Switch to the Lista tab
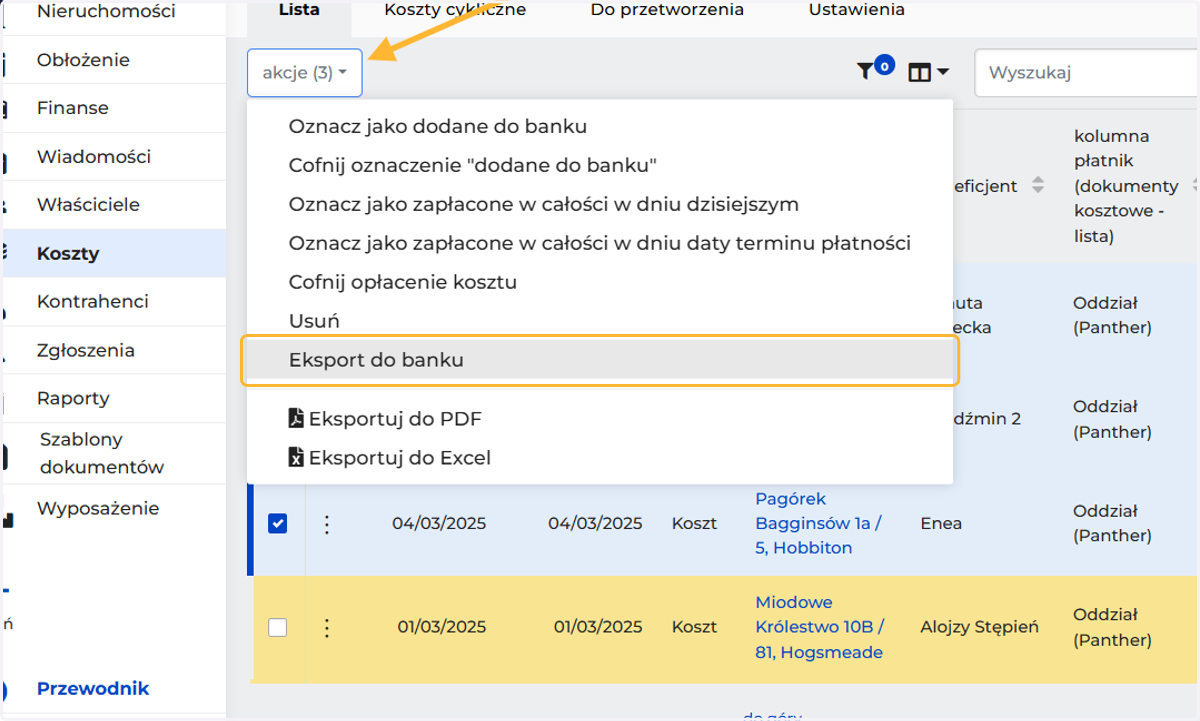1200x721 pixels. (299, 10)
